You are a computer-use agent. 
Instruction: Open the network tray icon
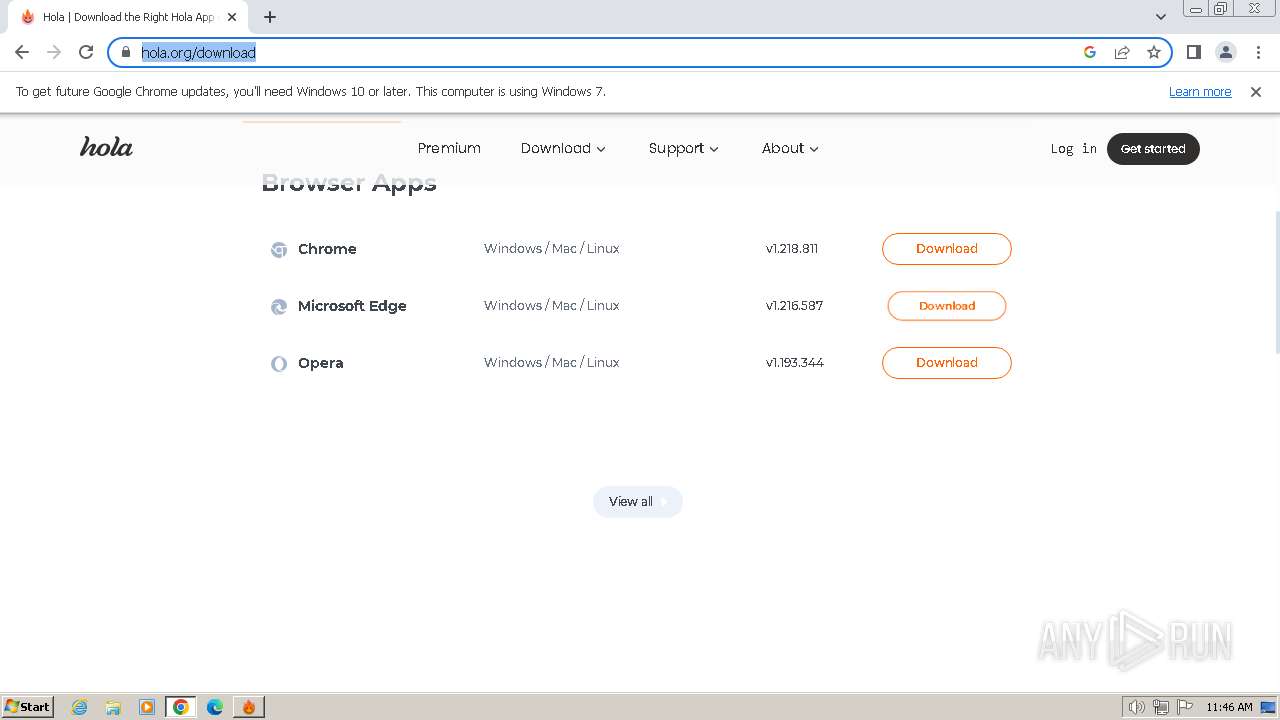(1161, 707)
